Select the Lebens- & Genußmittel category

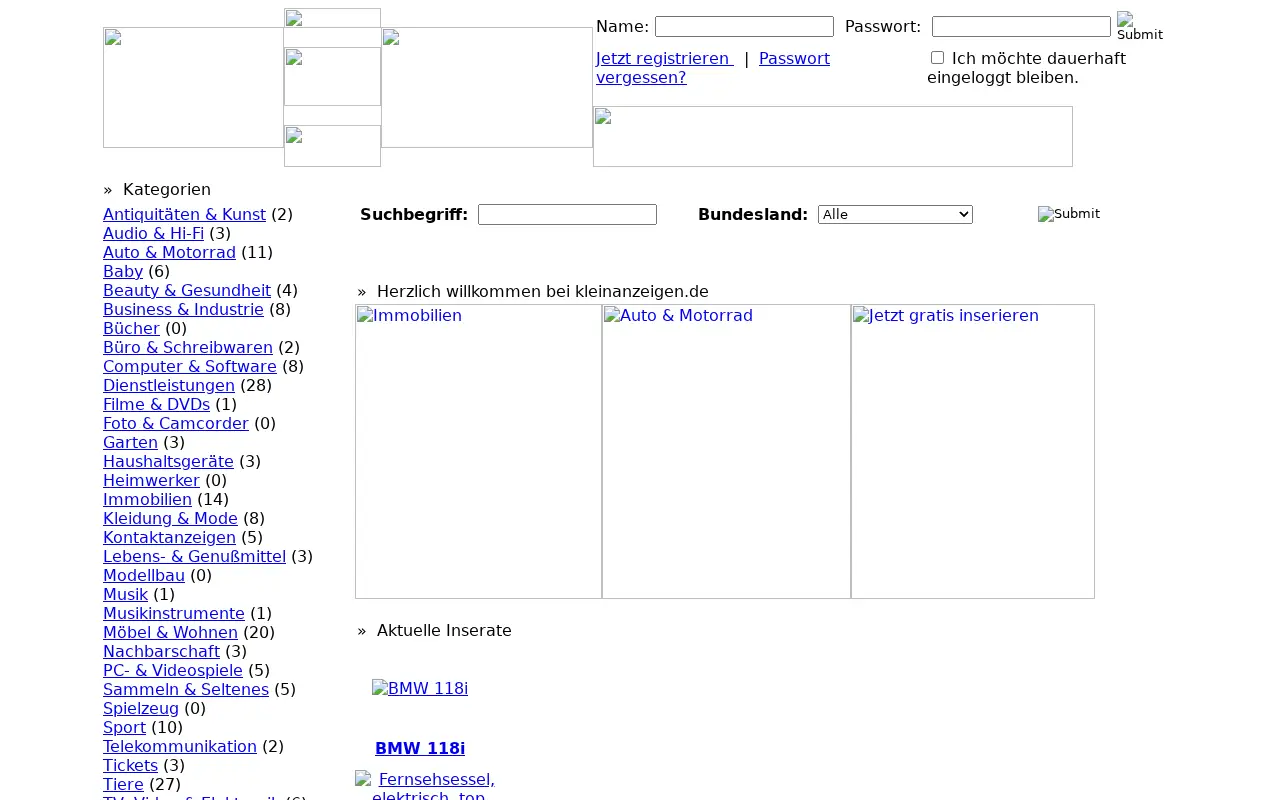(194, 556)
